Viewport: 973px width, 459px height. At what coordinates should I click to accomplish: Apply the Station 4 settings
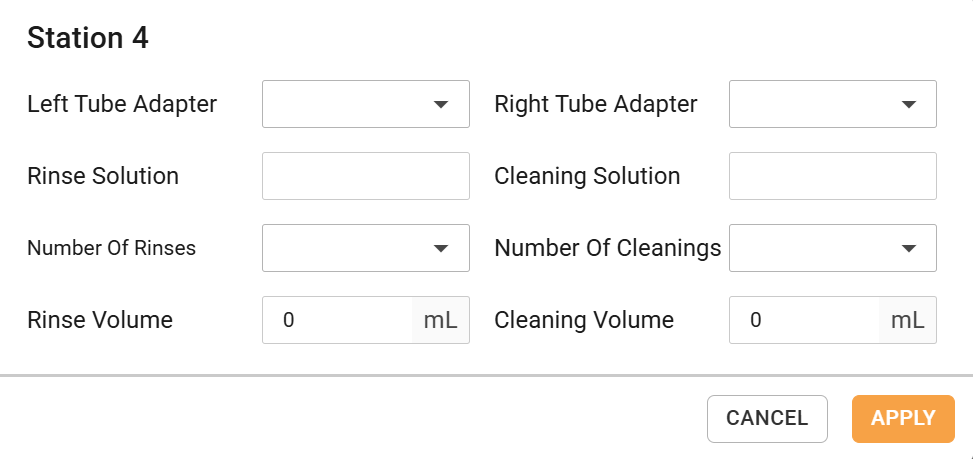(x=903, y=418)
